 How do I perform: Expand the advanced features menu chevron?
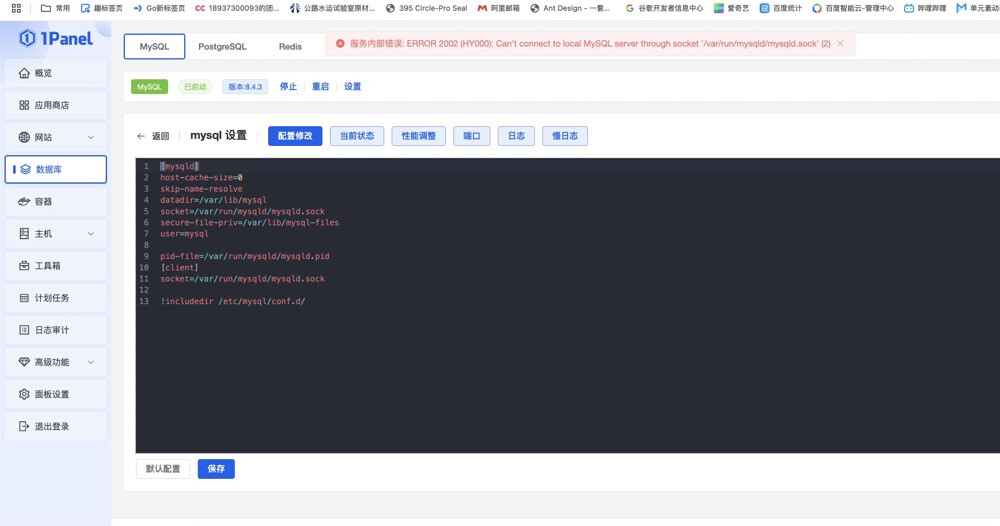[x=91, y=362]
